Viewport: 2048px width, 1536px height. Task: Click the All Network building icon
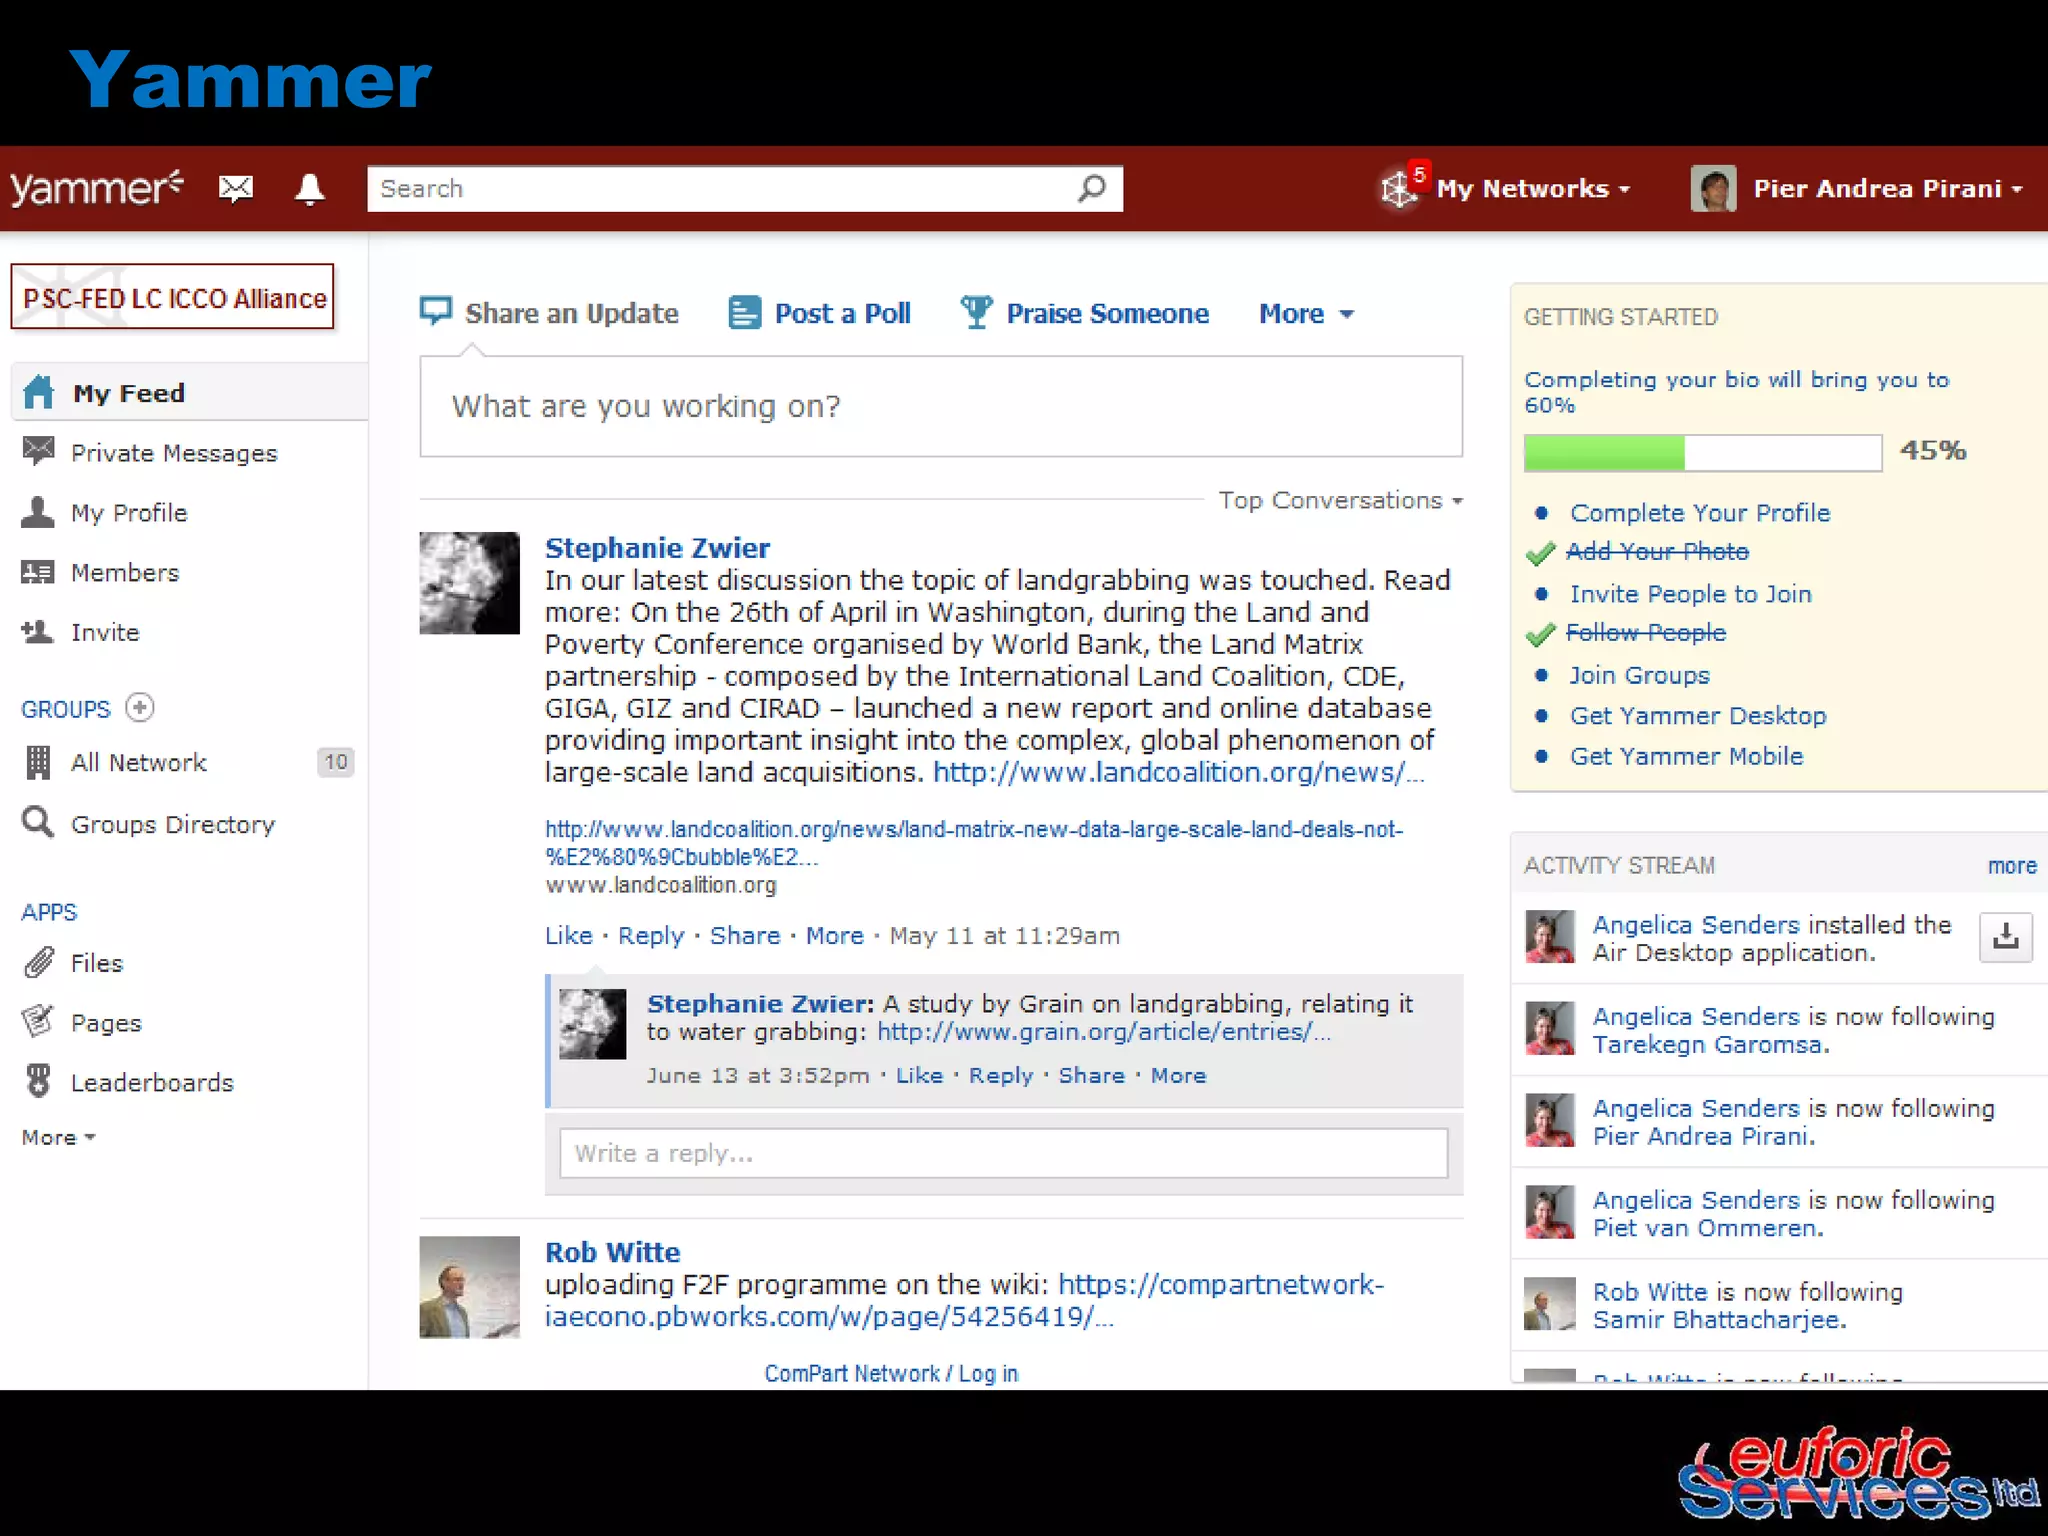pos(38,762)
